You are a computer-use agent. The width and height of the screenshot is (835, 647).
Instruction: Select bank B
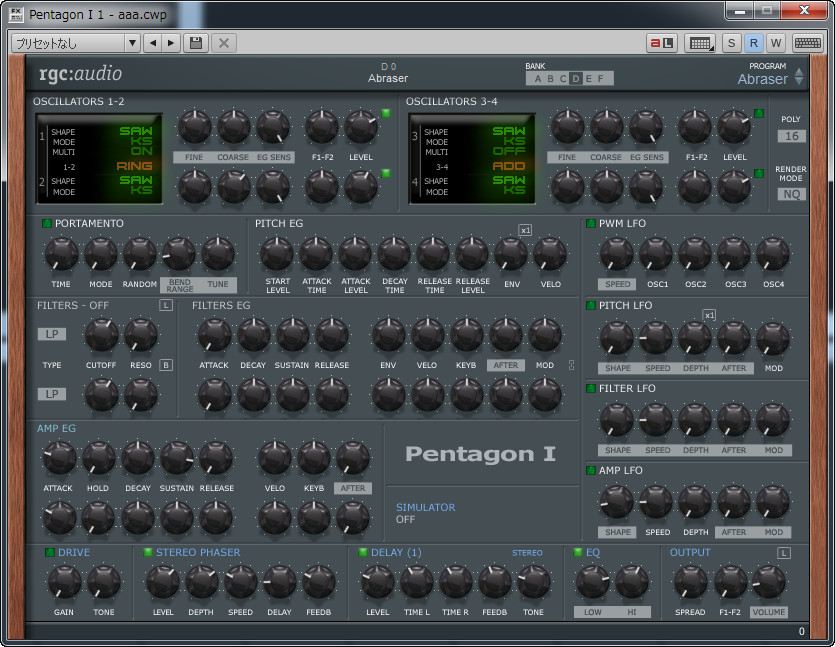click(551, 79)
